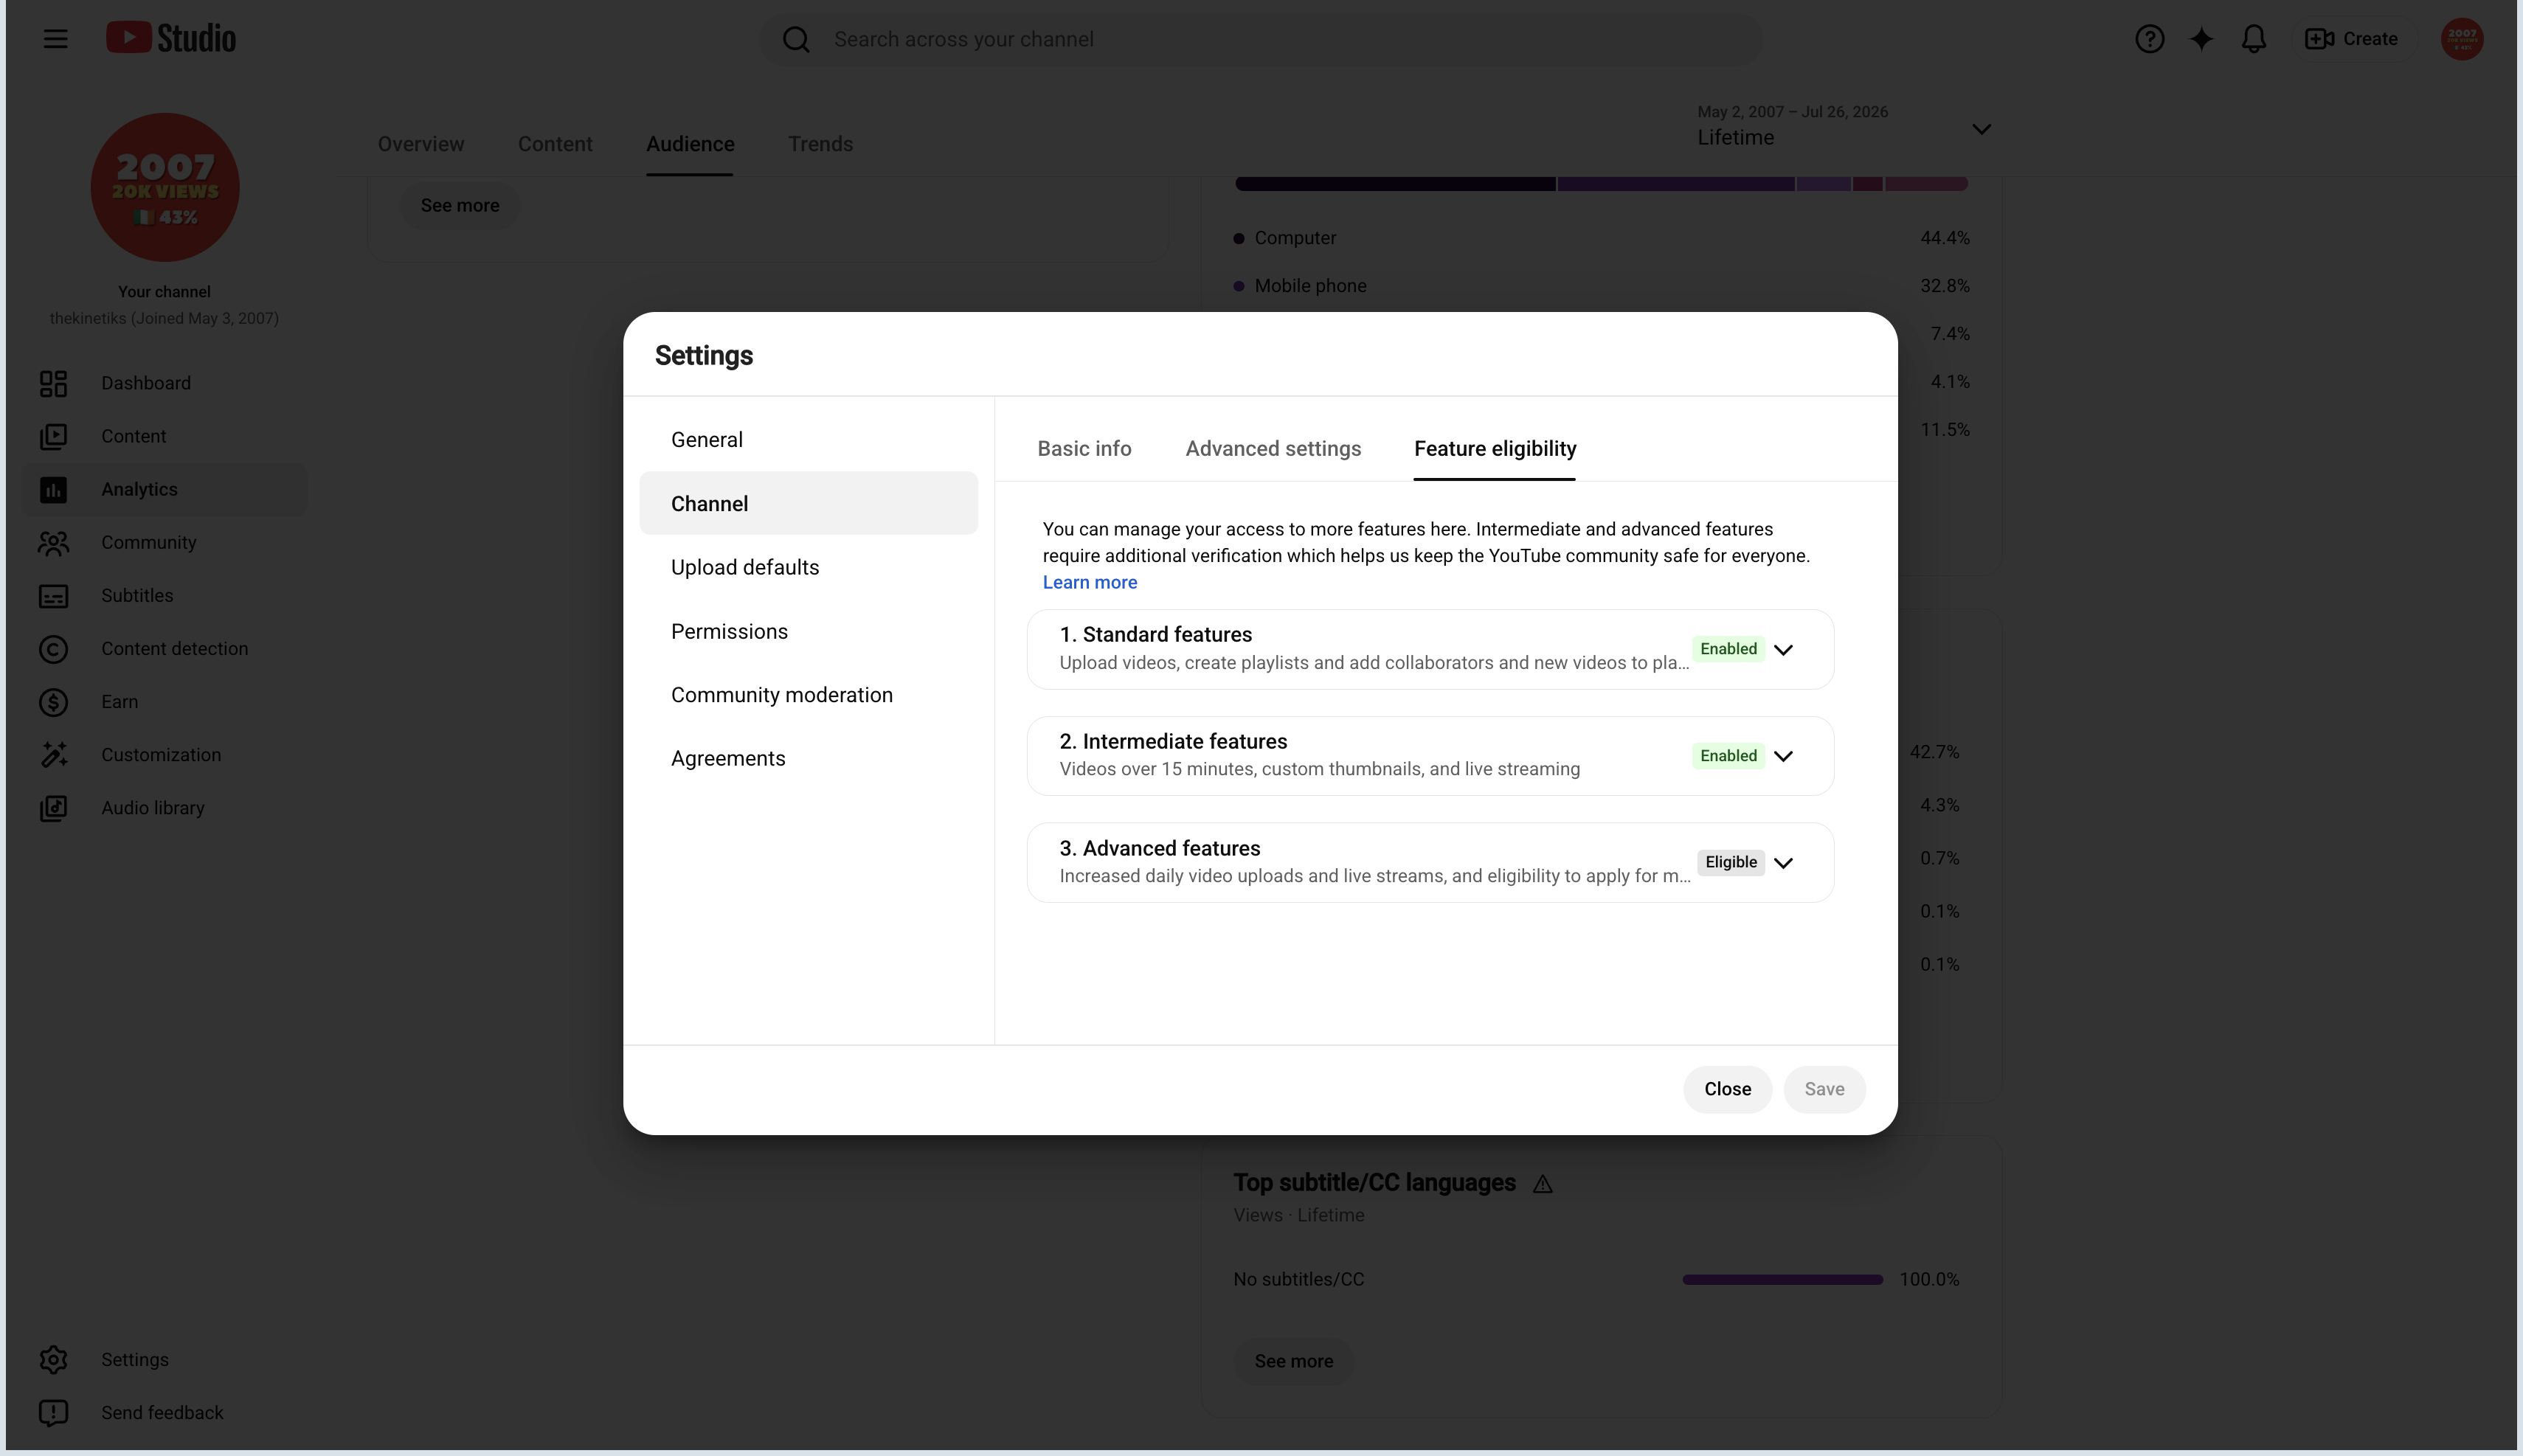Expand the Intermediate features section

pos(1783,756)
